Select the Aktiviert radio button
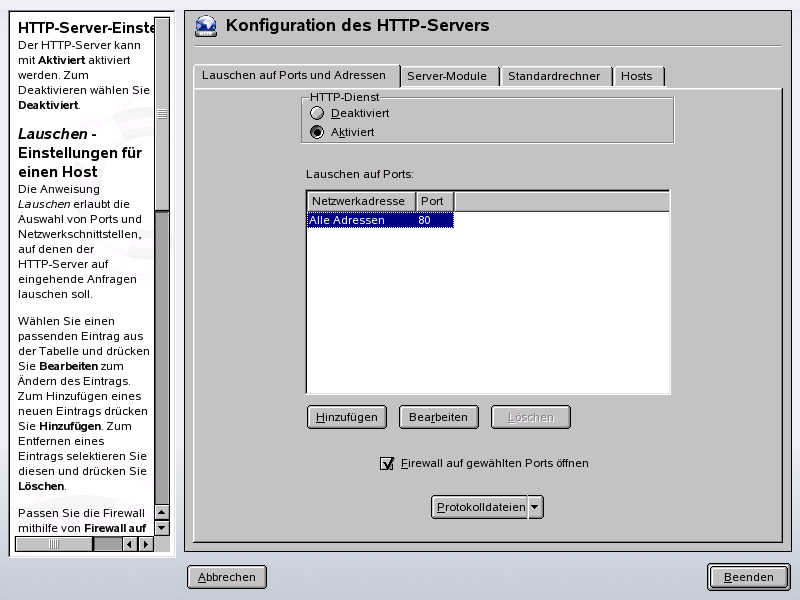 317,131
